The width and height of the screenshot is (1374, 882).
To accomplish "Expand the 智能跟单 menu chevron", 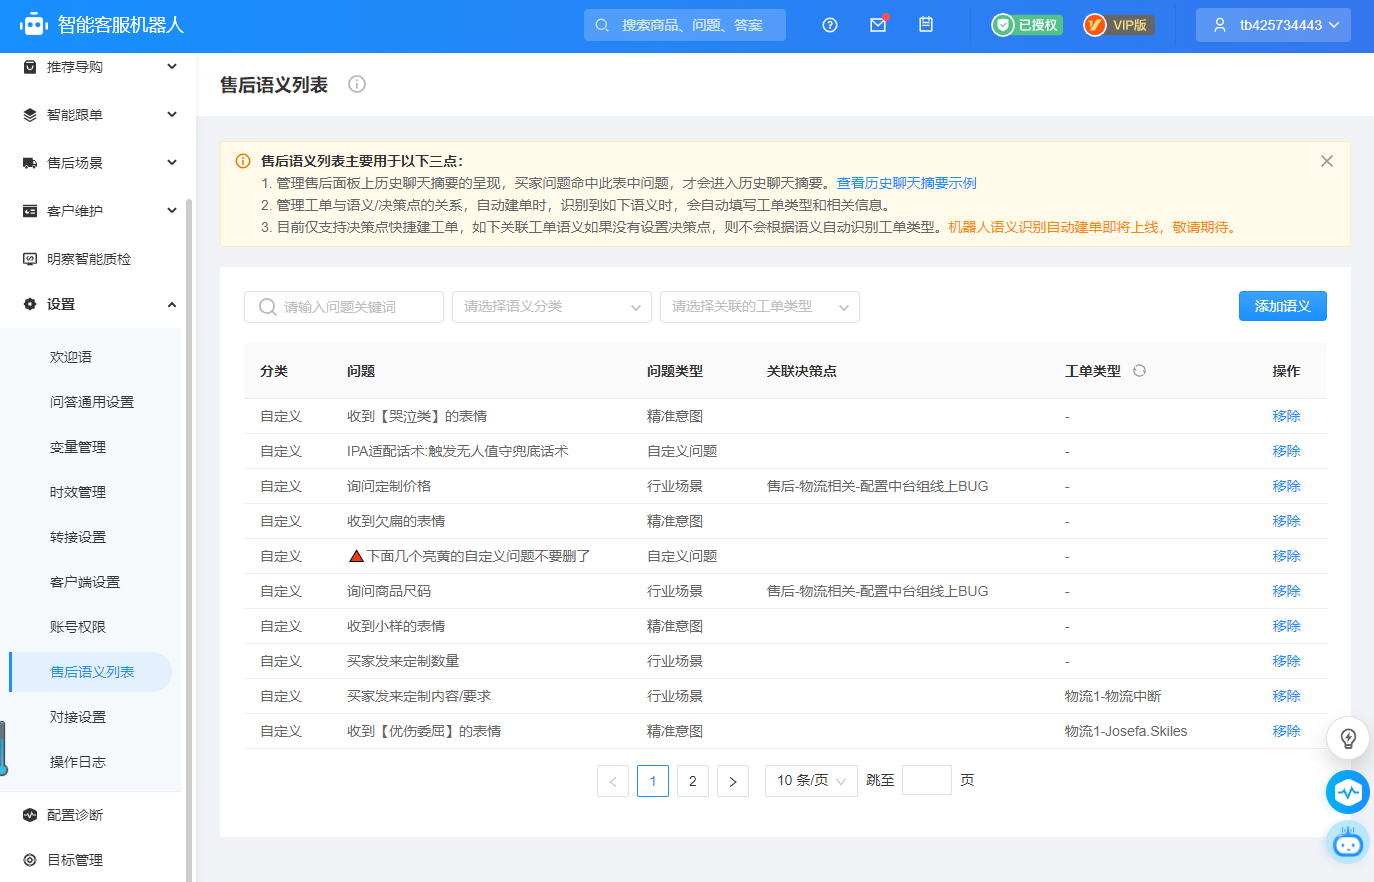I will pos(172,115).
